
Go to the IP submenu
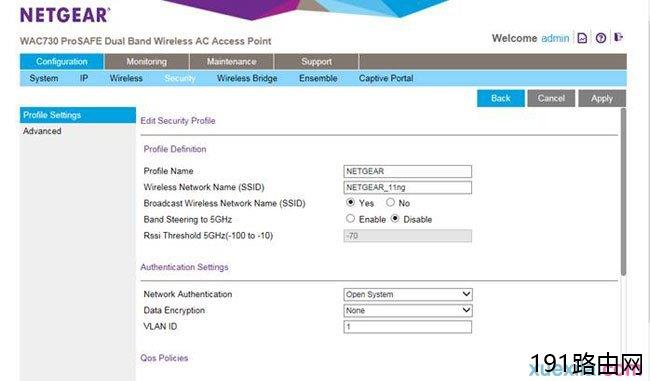point(84,78)
